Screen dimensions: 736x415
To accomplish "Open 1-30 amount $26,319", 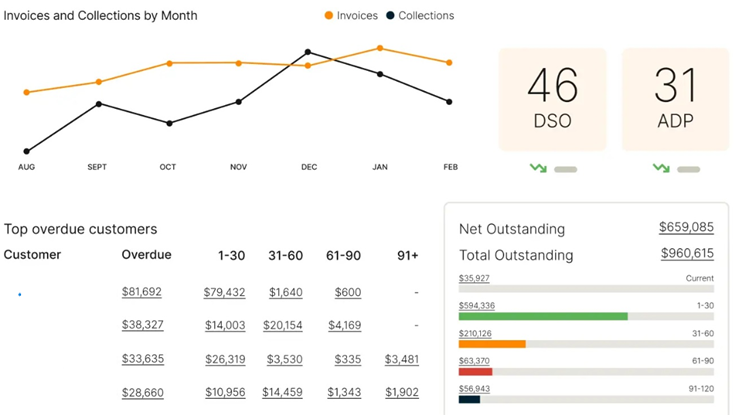I will [x=225, y=360].
